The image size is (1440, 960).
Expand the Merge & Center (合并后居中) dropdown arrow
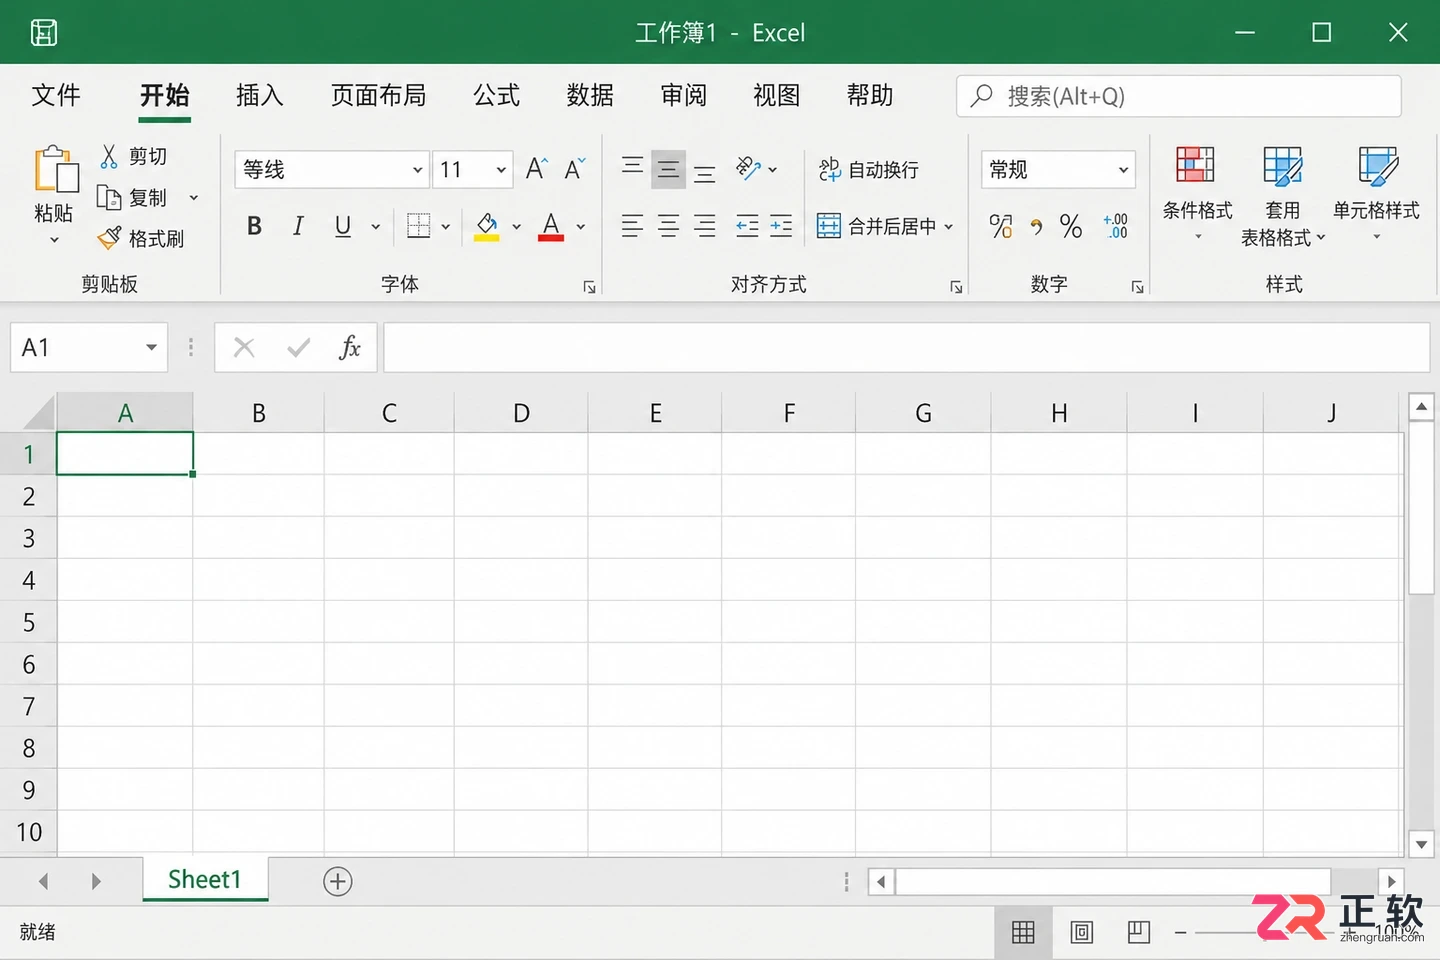948,227
